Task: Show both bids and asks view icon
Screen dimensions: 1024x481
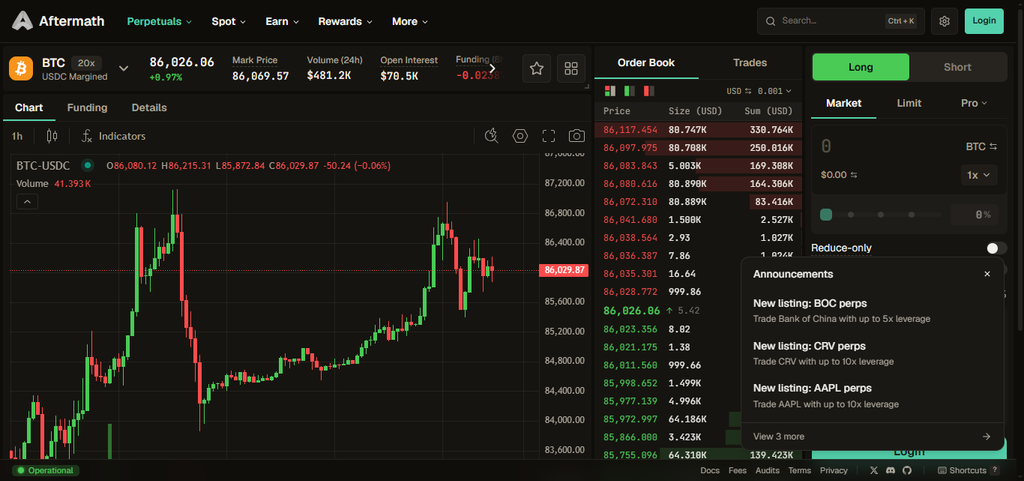Action: coord(611,91)
